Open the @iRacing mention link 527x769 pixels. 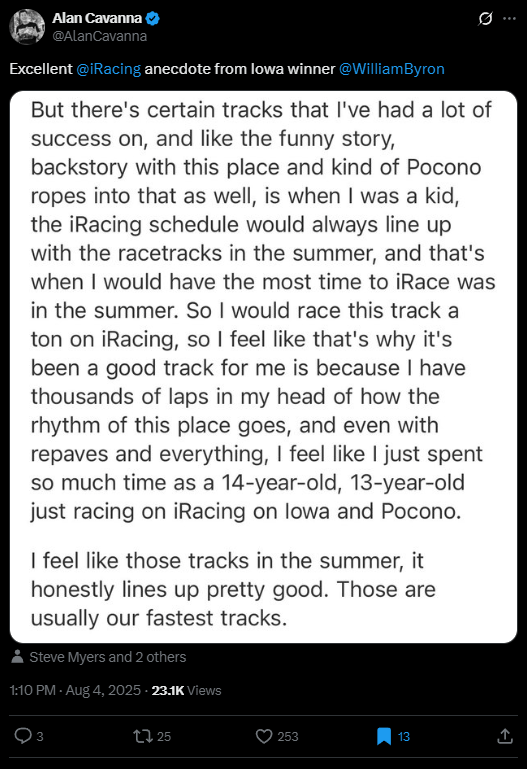(x=108, y=69)
